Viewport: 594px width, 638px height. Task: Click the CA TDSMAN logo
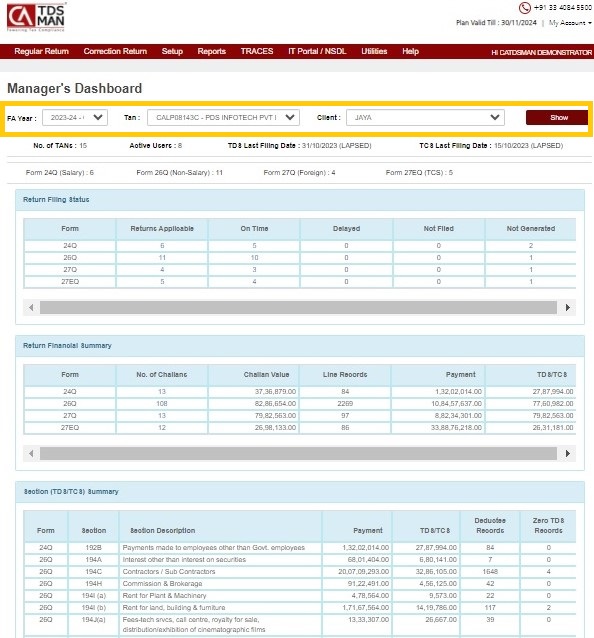(x=36, y=17)
